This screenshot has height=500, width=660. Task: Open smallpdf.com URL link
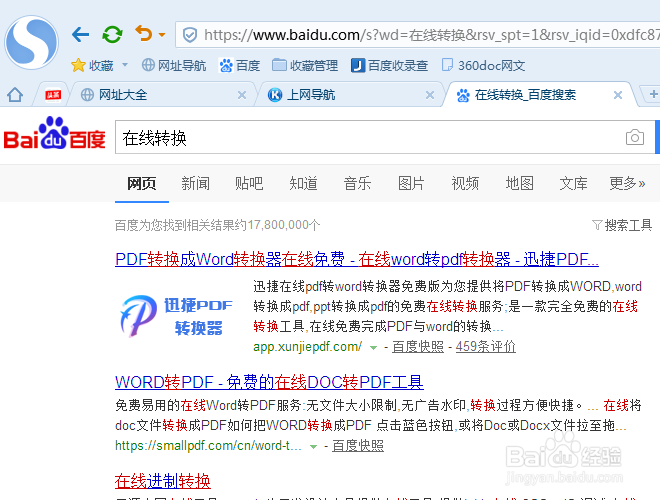pyautogui.click(x=208, y=445)
